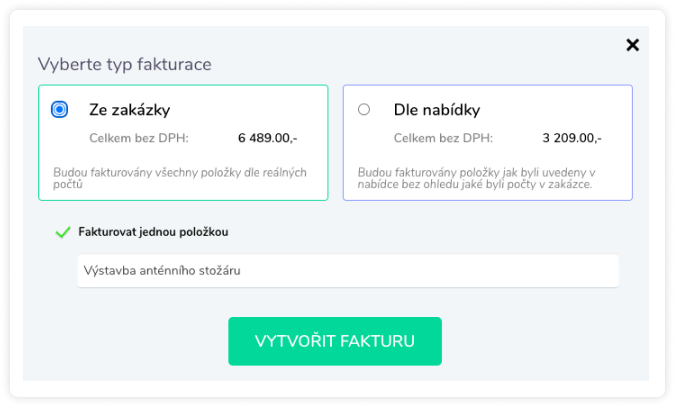Click Celkem bez DPH in Ze zakázky card
Image resolution: width=675 pixels, height=407 pixels.
click(138, 138)
